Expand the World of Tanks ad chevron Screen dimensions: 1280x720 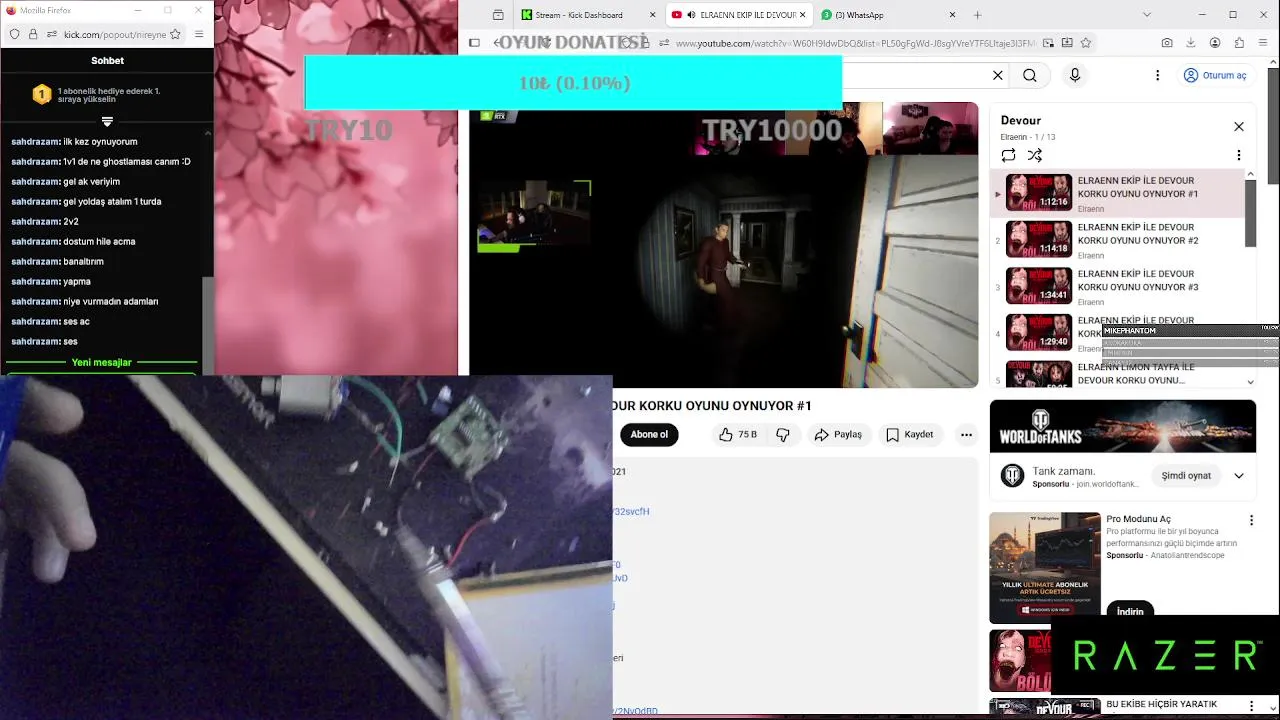click(1239, 476)
